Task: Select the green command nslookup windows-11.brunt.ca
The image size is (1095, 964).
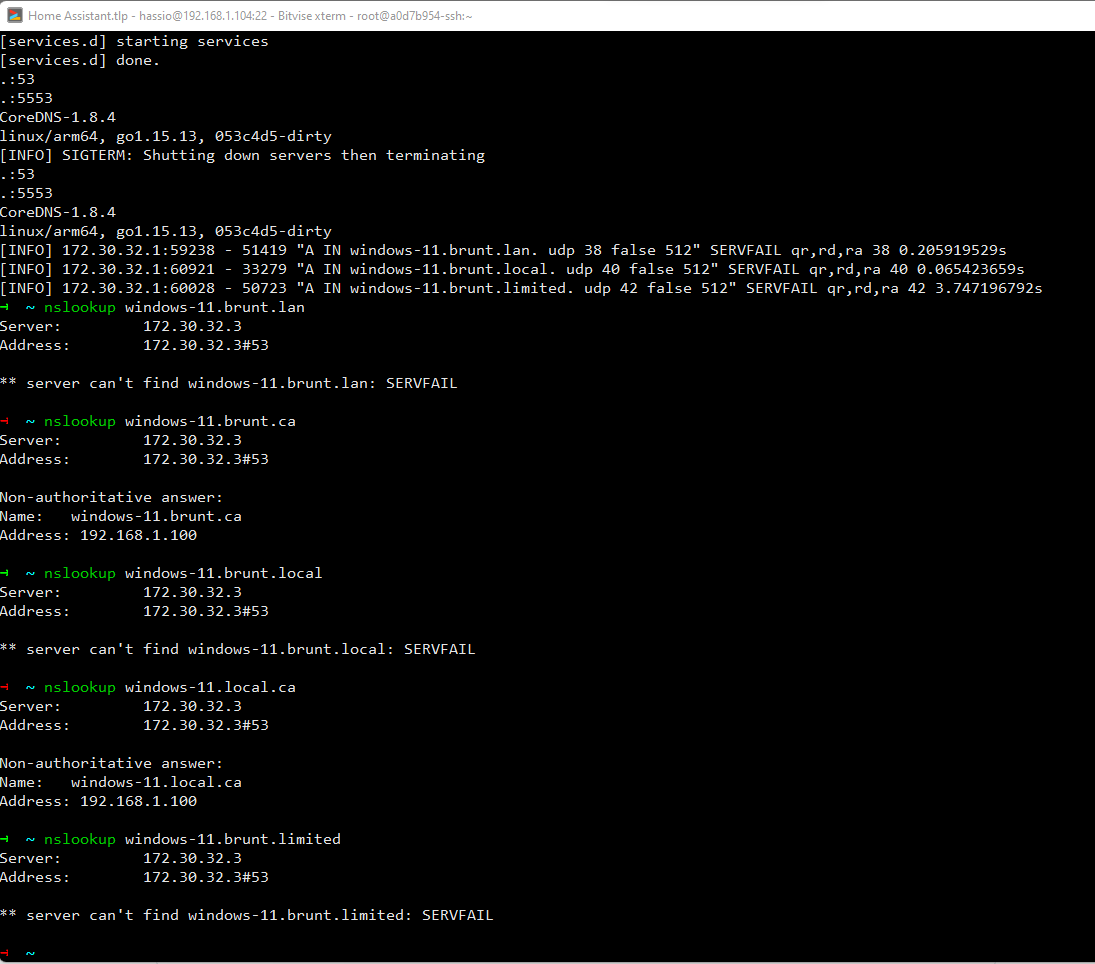Action: [168, 421]
